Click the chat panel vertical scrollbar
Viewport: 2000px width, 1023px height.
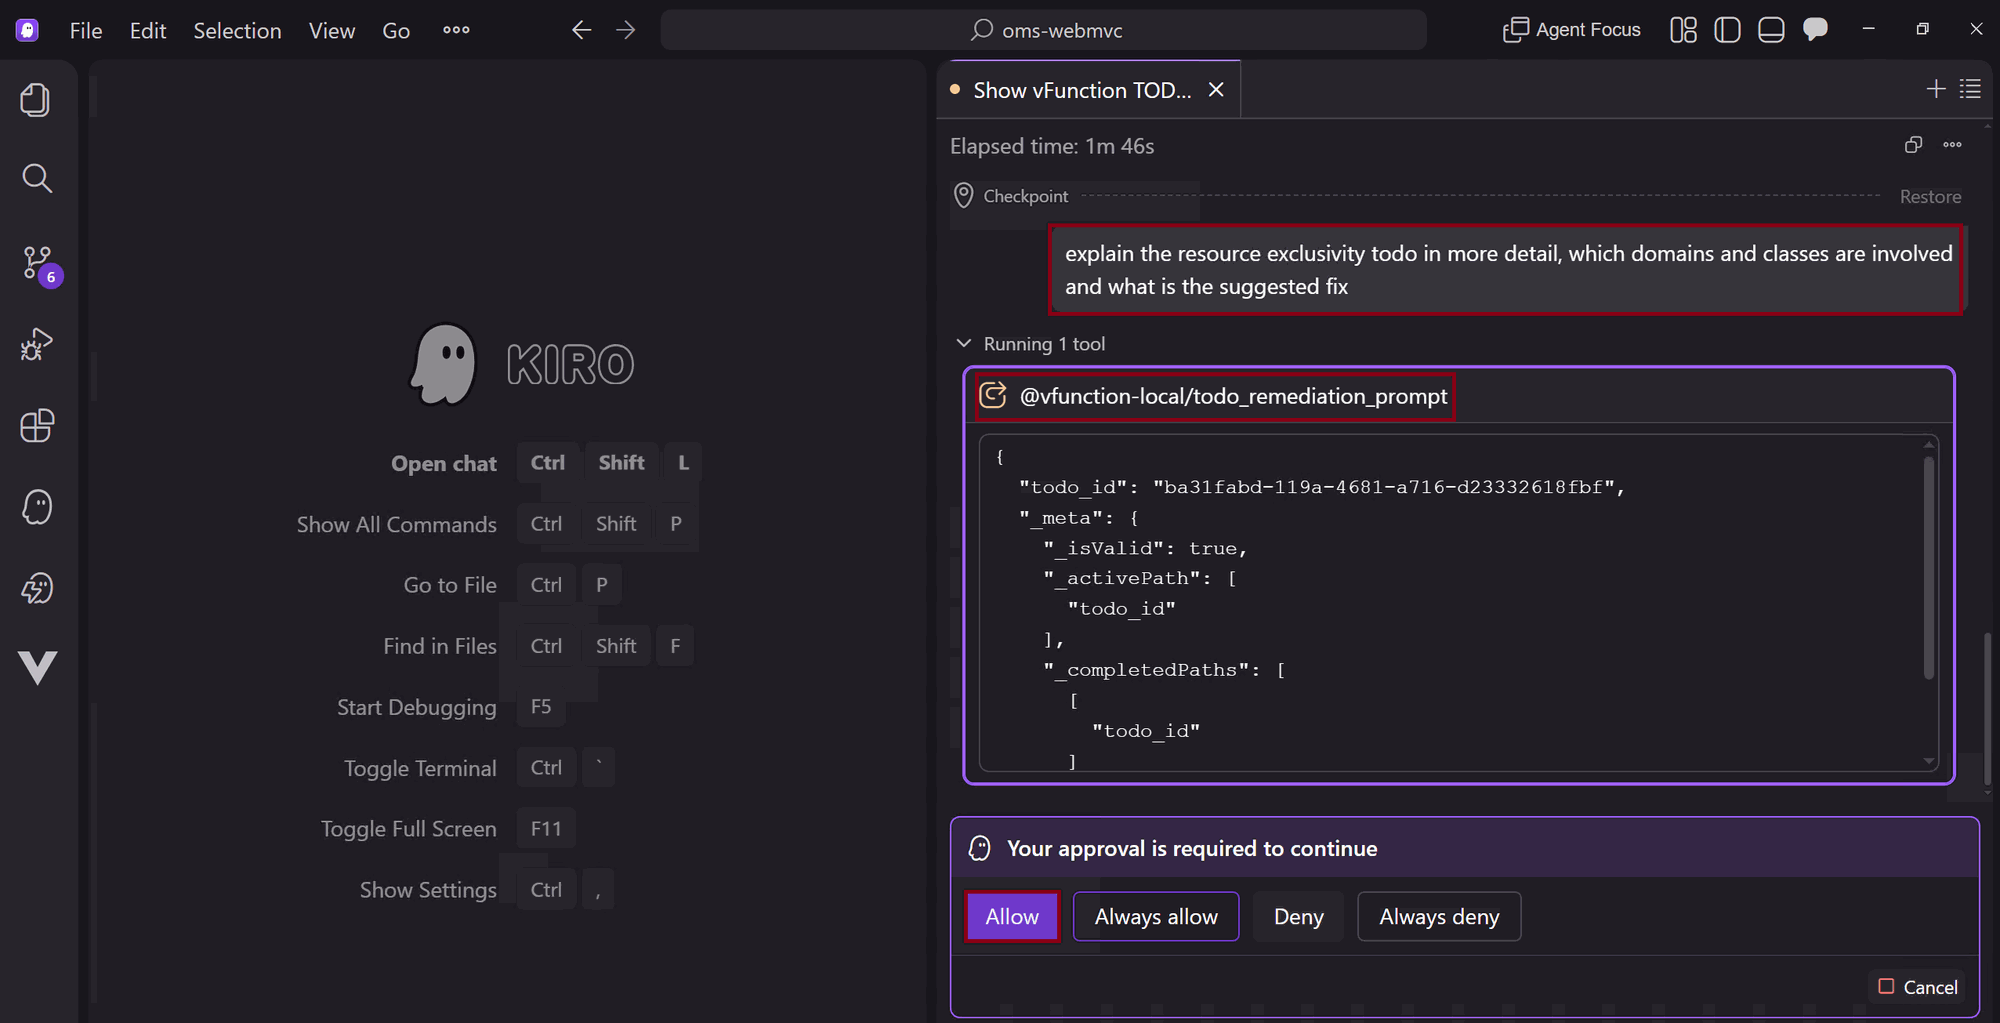[1986, 709]
